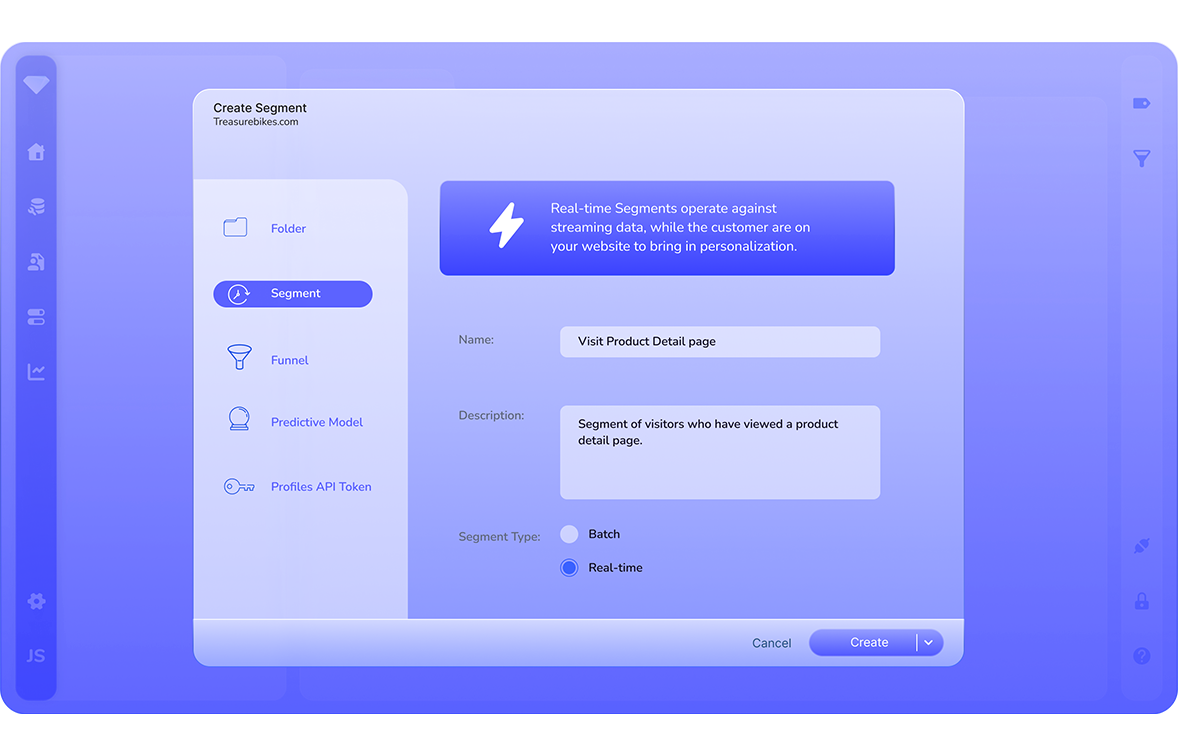Click the tag label icon on right rail

point(1141,103)
